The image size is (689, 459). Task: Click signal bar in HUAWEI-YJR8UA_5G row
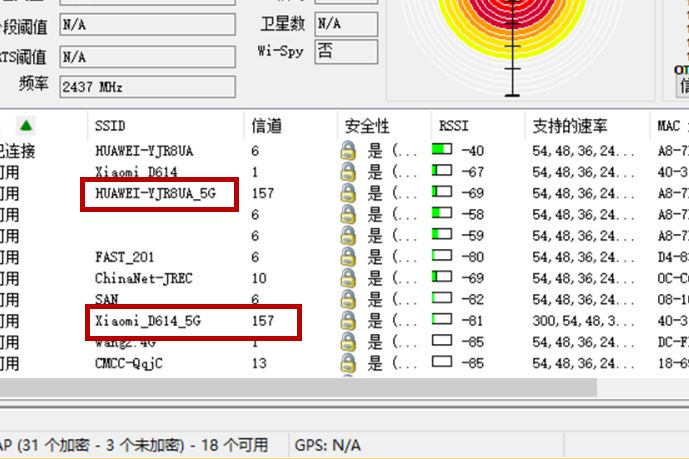click(442, 192)
